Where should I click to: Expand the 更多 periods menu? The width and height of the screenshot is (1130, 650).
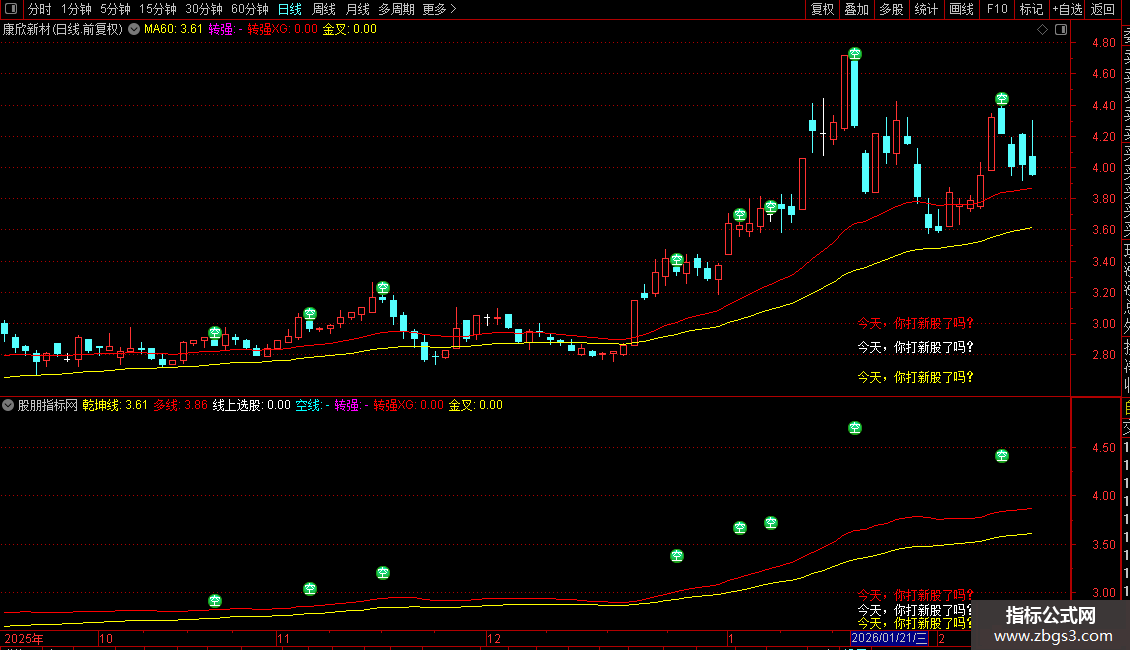tap(440, 9)
